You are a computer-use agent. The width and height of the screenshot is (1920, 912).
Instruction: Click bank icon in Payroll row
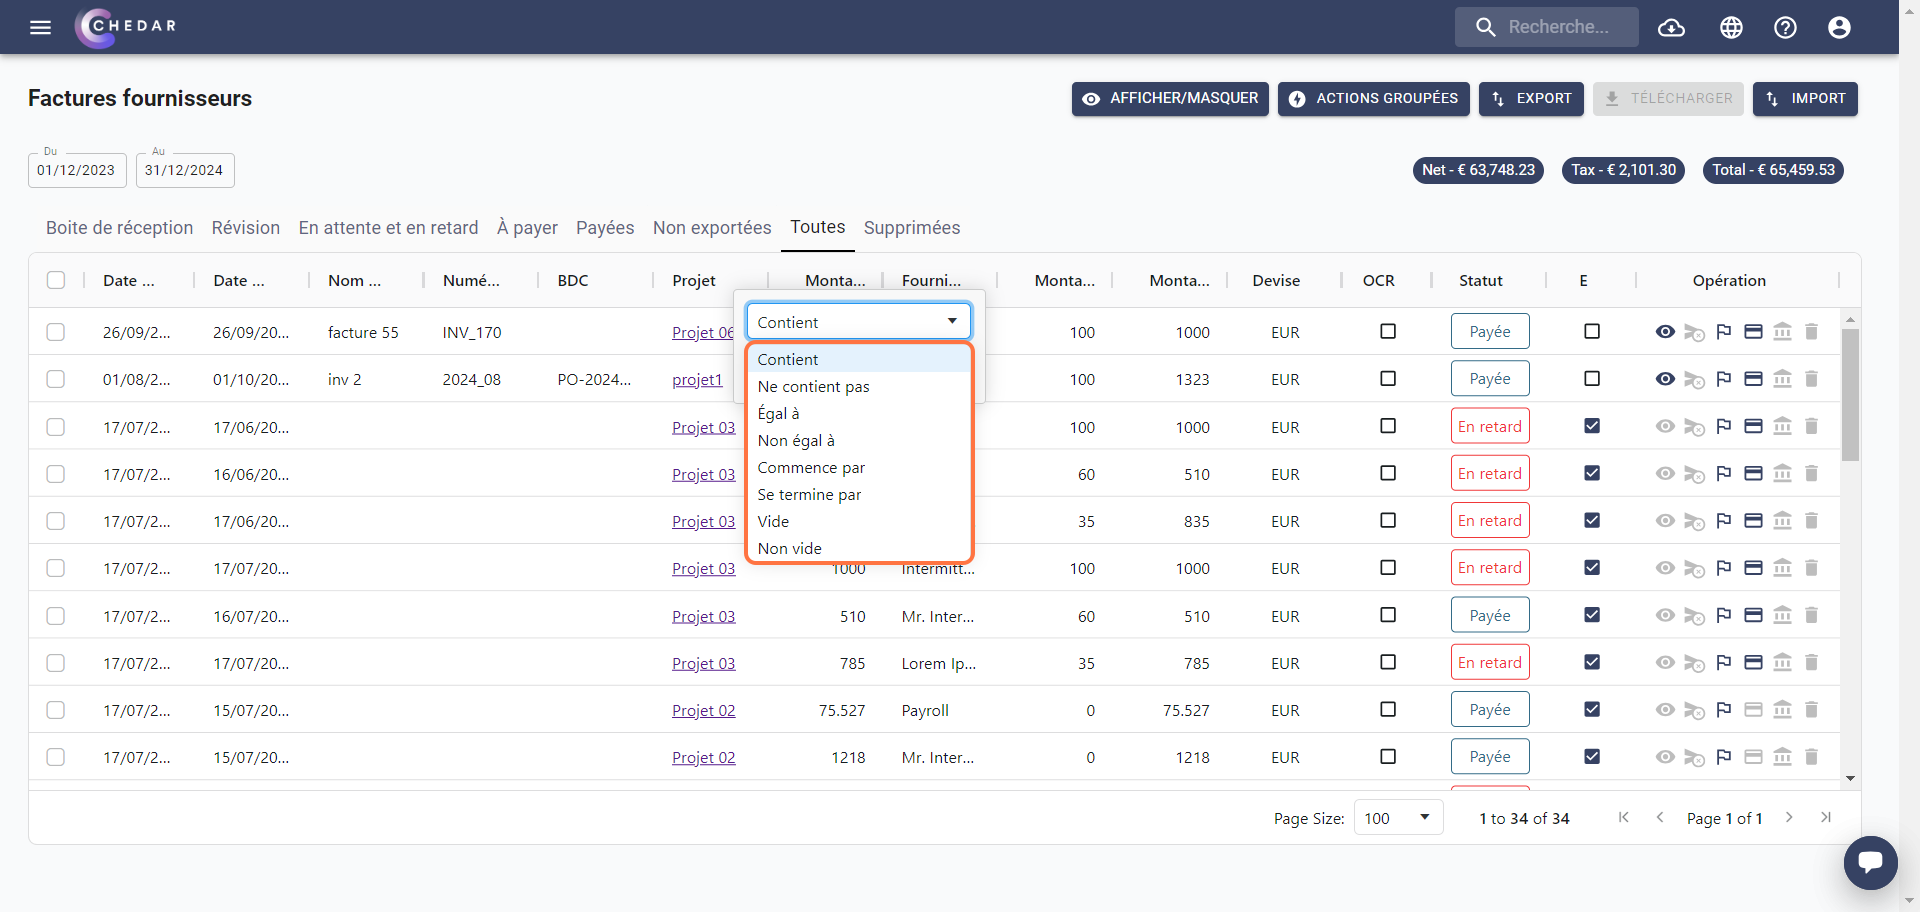(x=1782, y=710)
